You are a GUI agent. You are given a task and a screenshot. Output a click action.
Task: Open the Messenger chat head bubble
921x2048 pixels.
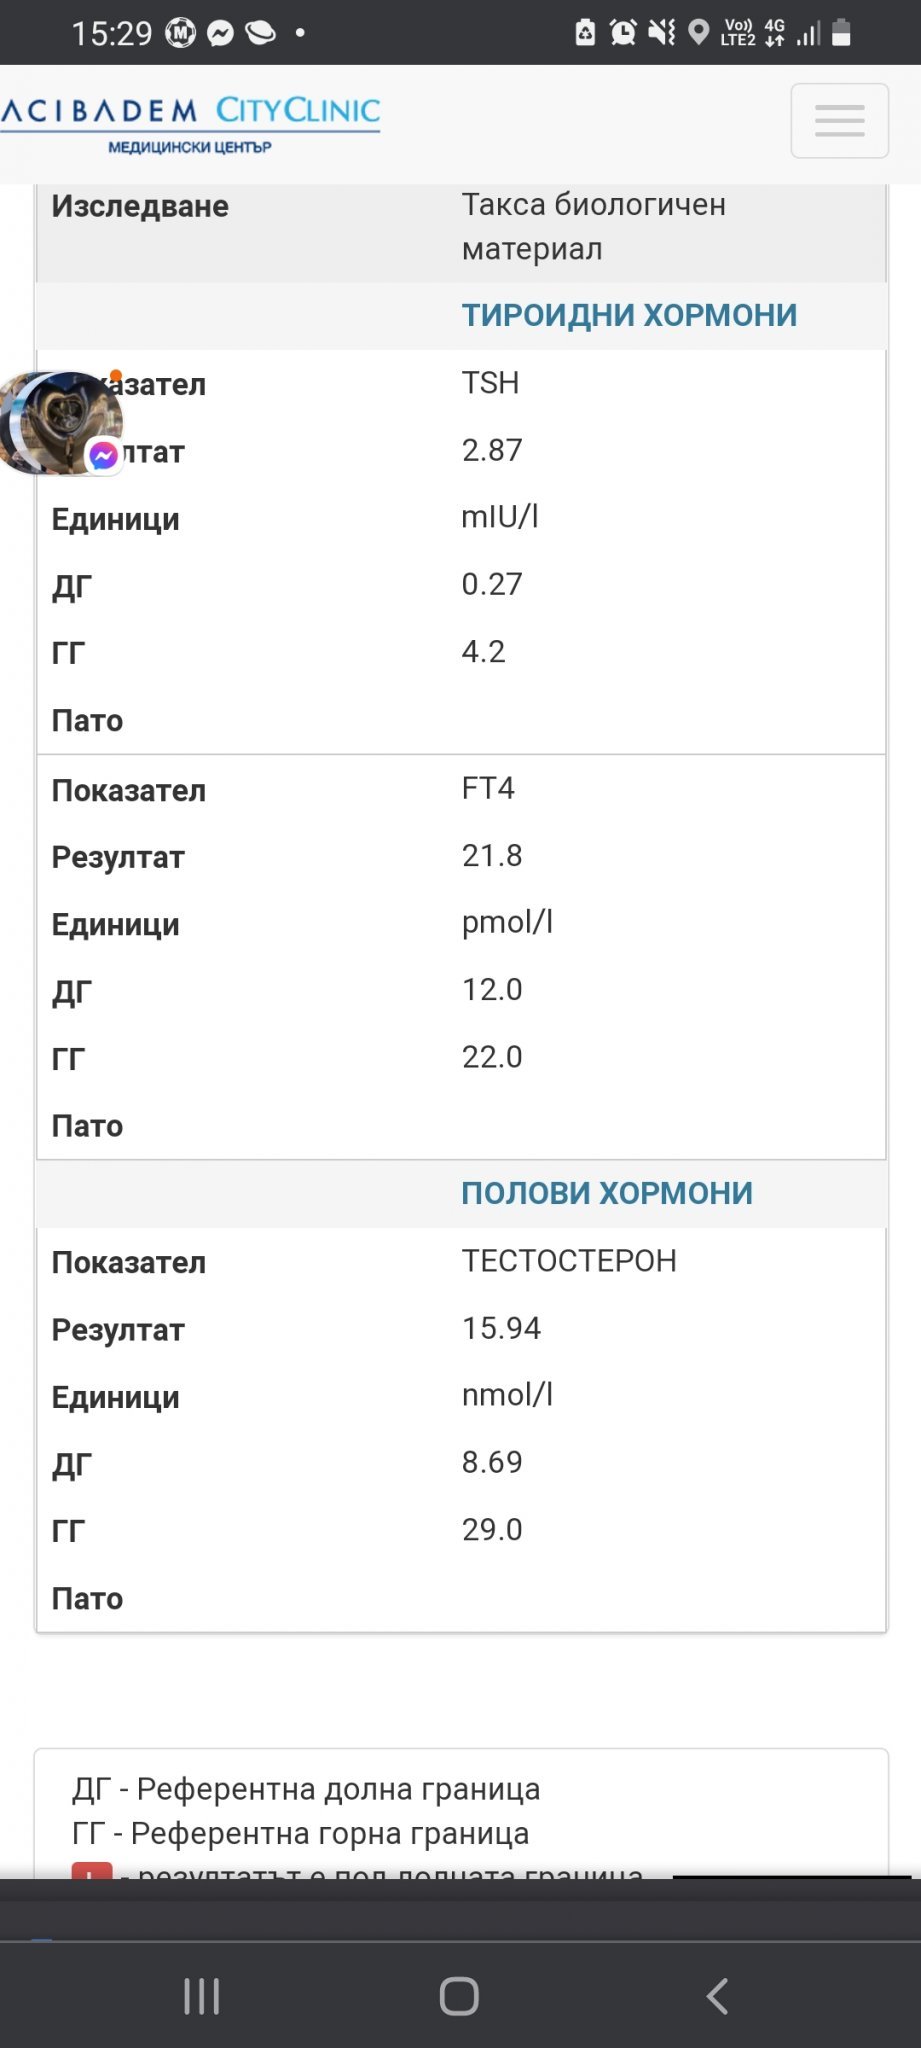(62, 423)
